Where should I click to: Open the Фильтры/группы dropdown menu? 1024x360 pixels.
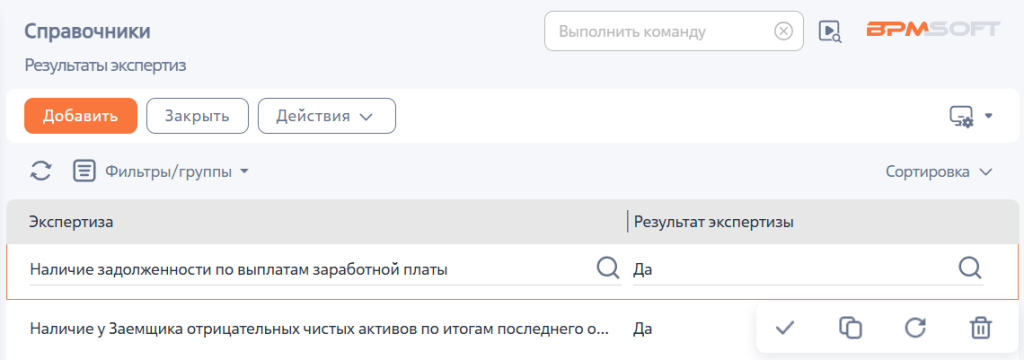click(x=177, y=172)
